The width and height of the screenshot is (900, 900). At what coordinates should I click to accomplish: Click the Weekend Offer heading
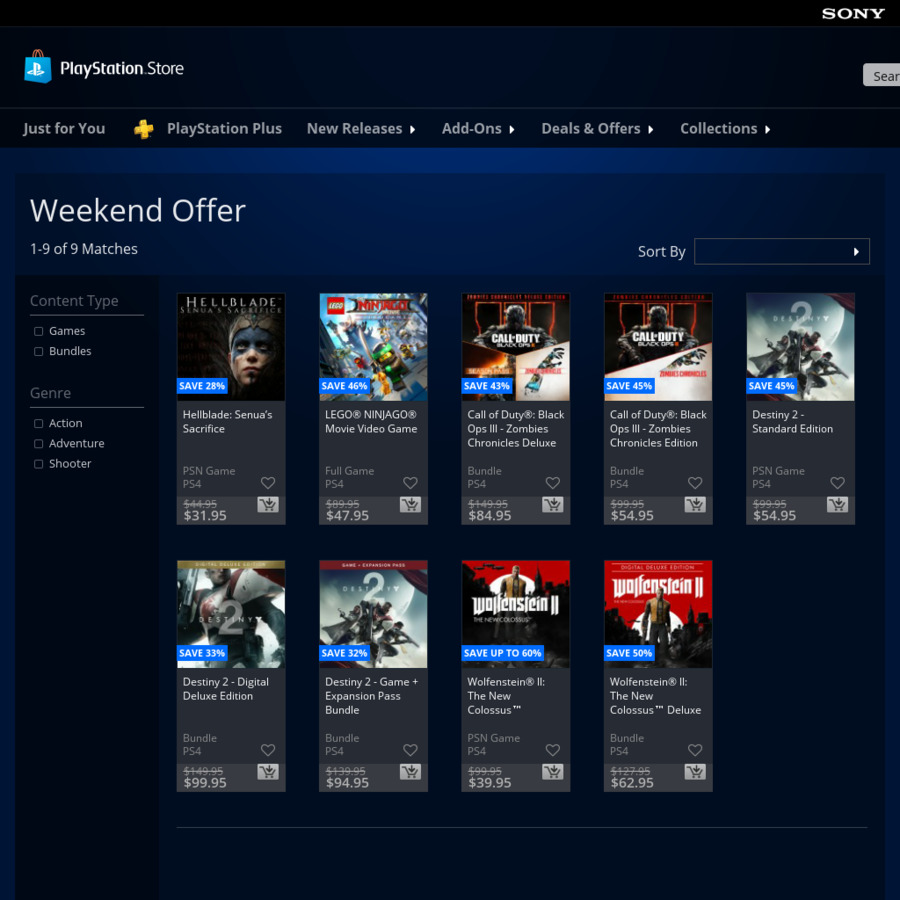click(x=138, y=210)
